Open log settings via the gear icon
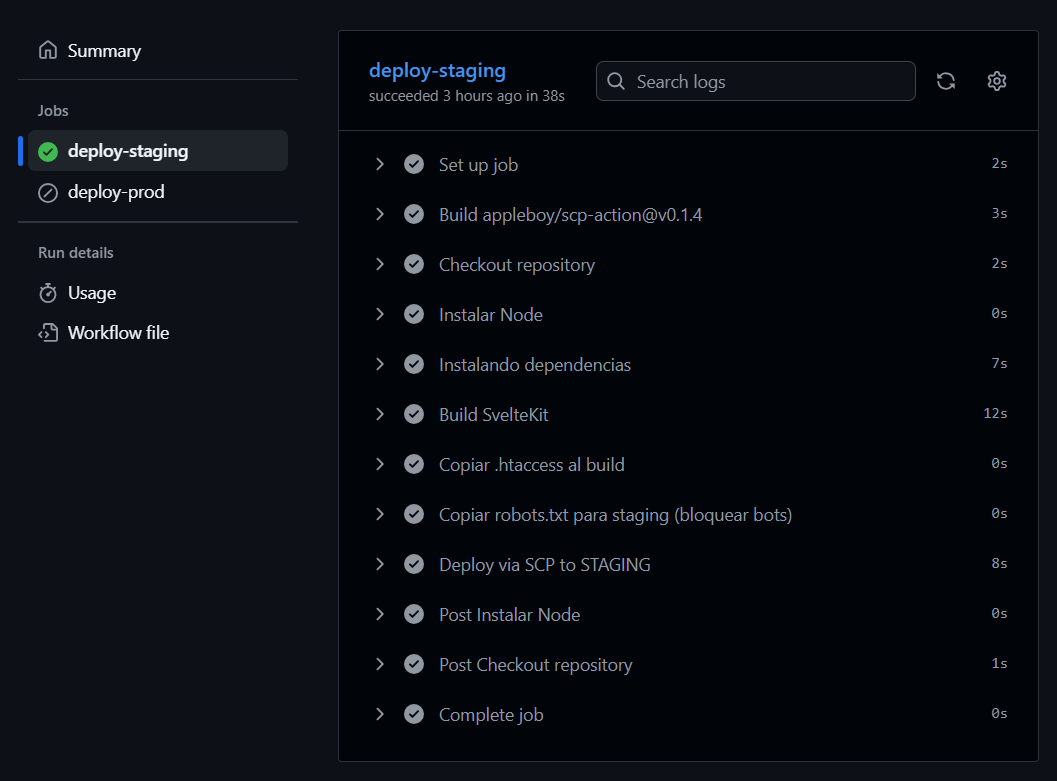The image size is (1057, 781). pos(996,81)
